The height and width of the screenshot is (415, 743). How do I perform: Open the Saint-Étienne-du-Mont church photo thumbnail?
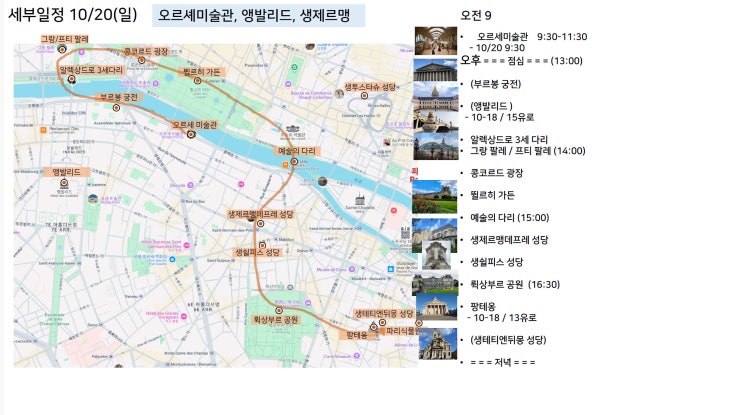(x=438, y=344)
